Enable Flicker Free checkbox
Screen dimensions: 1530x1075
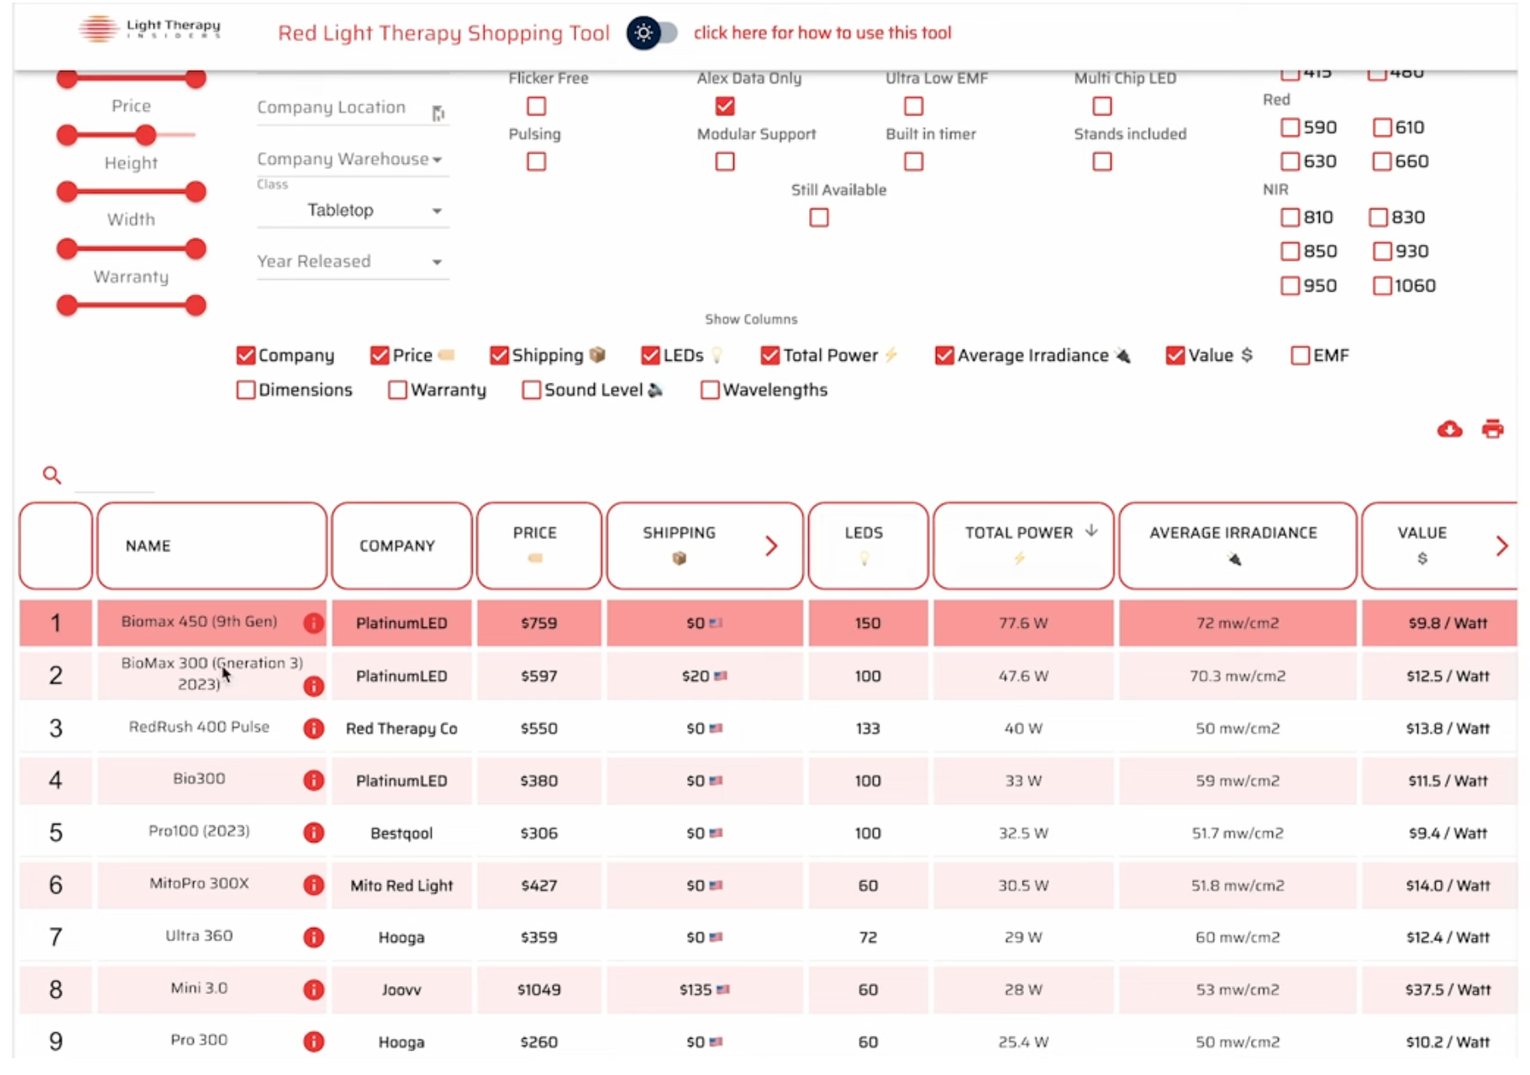(x=537, y=106)
